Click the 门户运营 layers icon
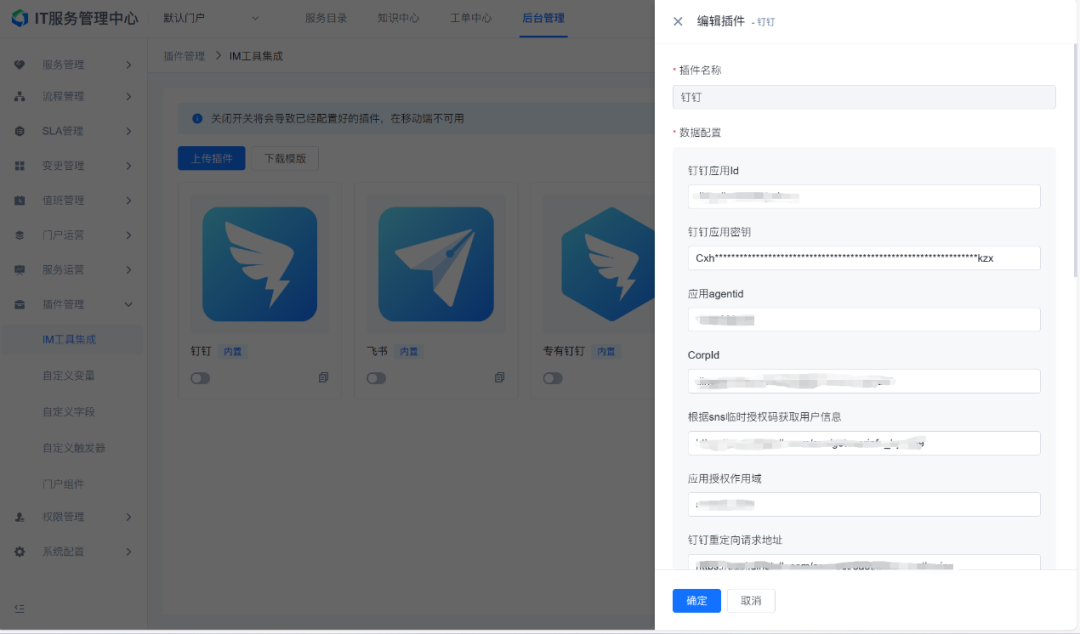The height and width of the screenshot is (634, 1080). [19, 235]
